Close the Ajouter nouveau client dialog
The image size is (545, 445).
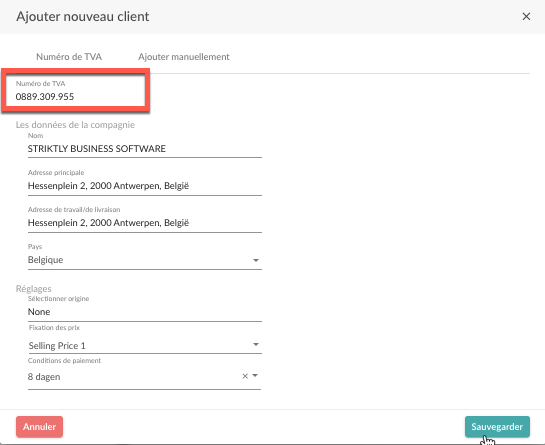526,16
